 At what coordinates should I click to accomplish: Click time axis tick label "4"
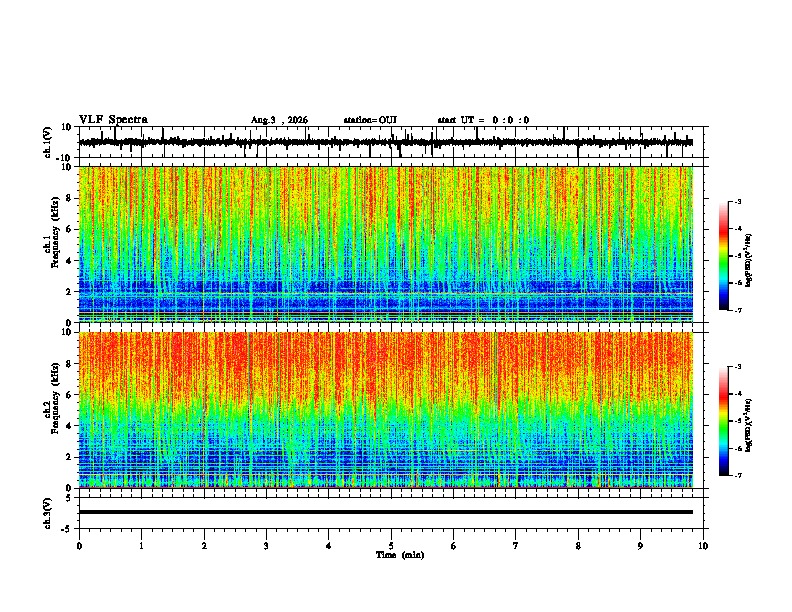(x=329, y=546)
